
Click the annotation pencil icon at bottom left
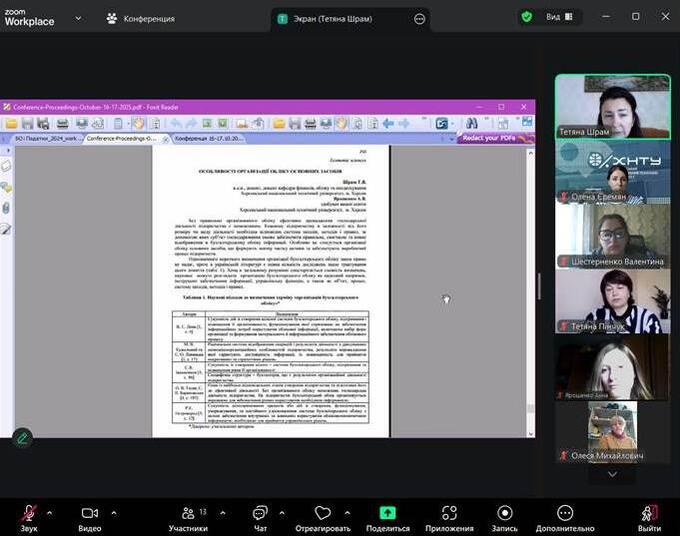click(22, 438)
